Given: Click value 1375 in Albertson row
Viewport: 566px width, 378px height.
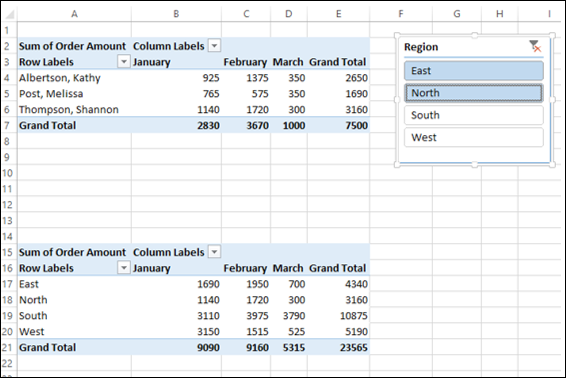Looking at the screenshot, I should (x=257, y=78).
